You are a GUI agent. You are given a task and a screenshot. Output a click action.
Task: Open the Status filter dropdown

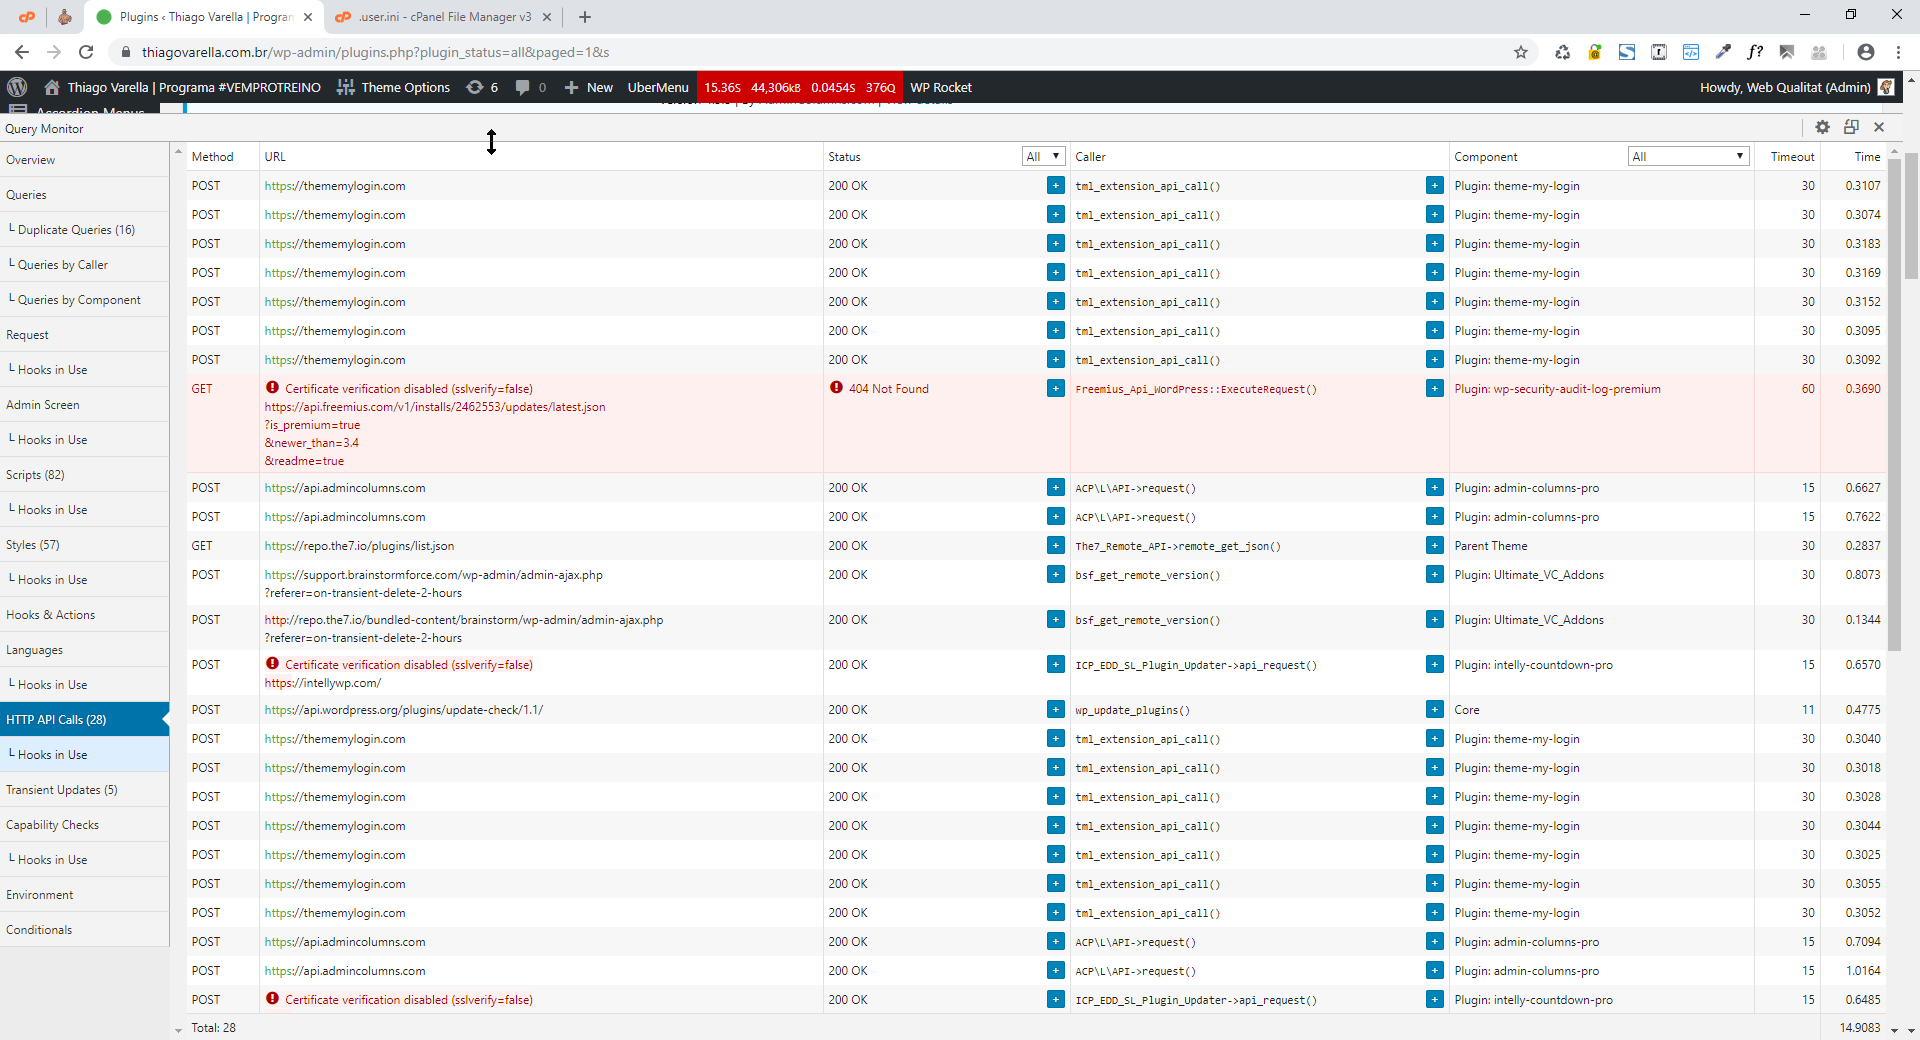click(1042, 156)
